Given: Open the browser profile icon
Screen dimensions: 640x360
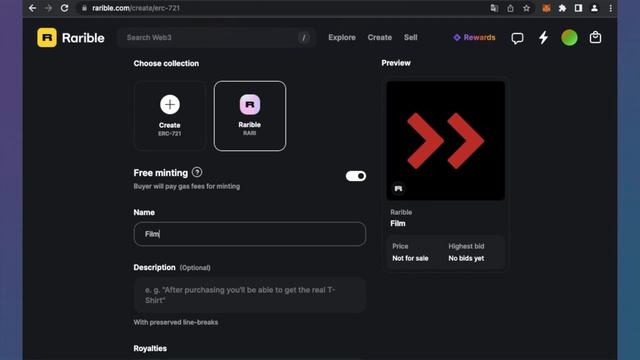Looking at the screenshot, I should coord(594,8).
